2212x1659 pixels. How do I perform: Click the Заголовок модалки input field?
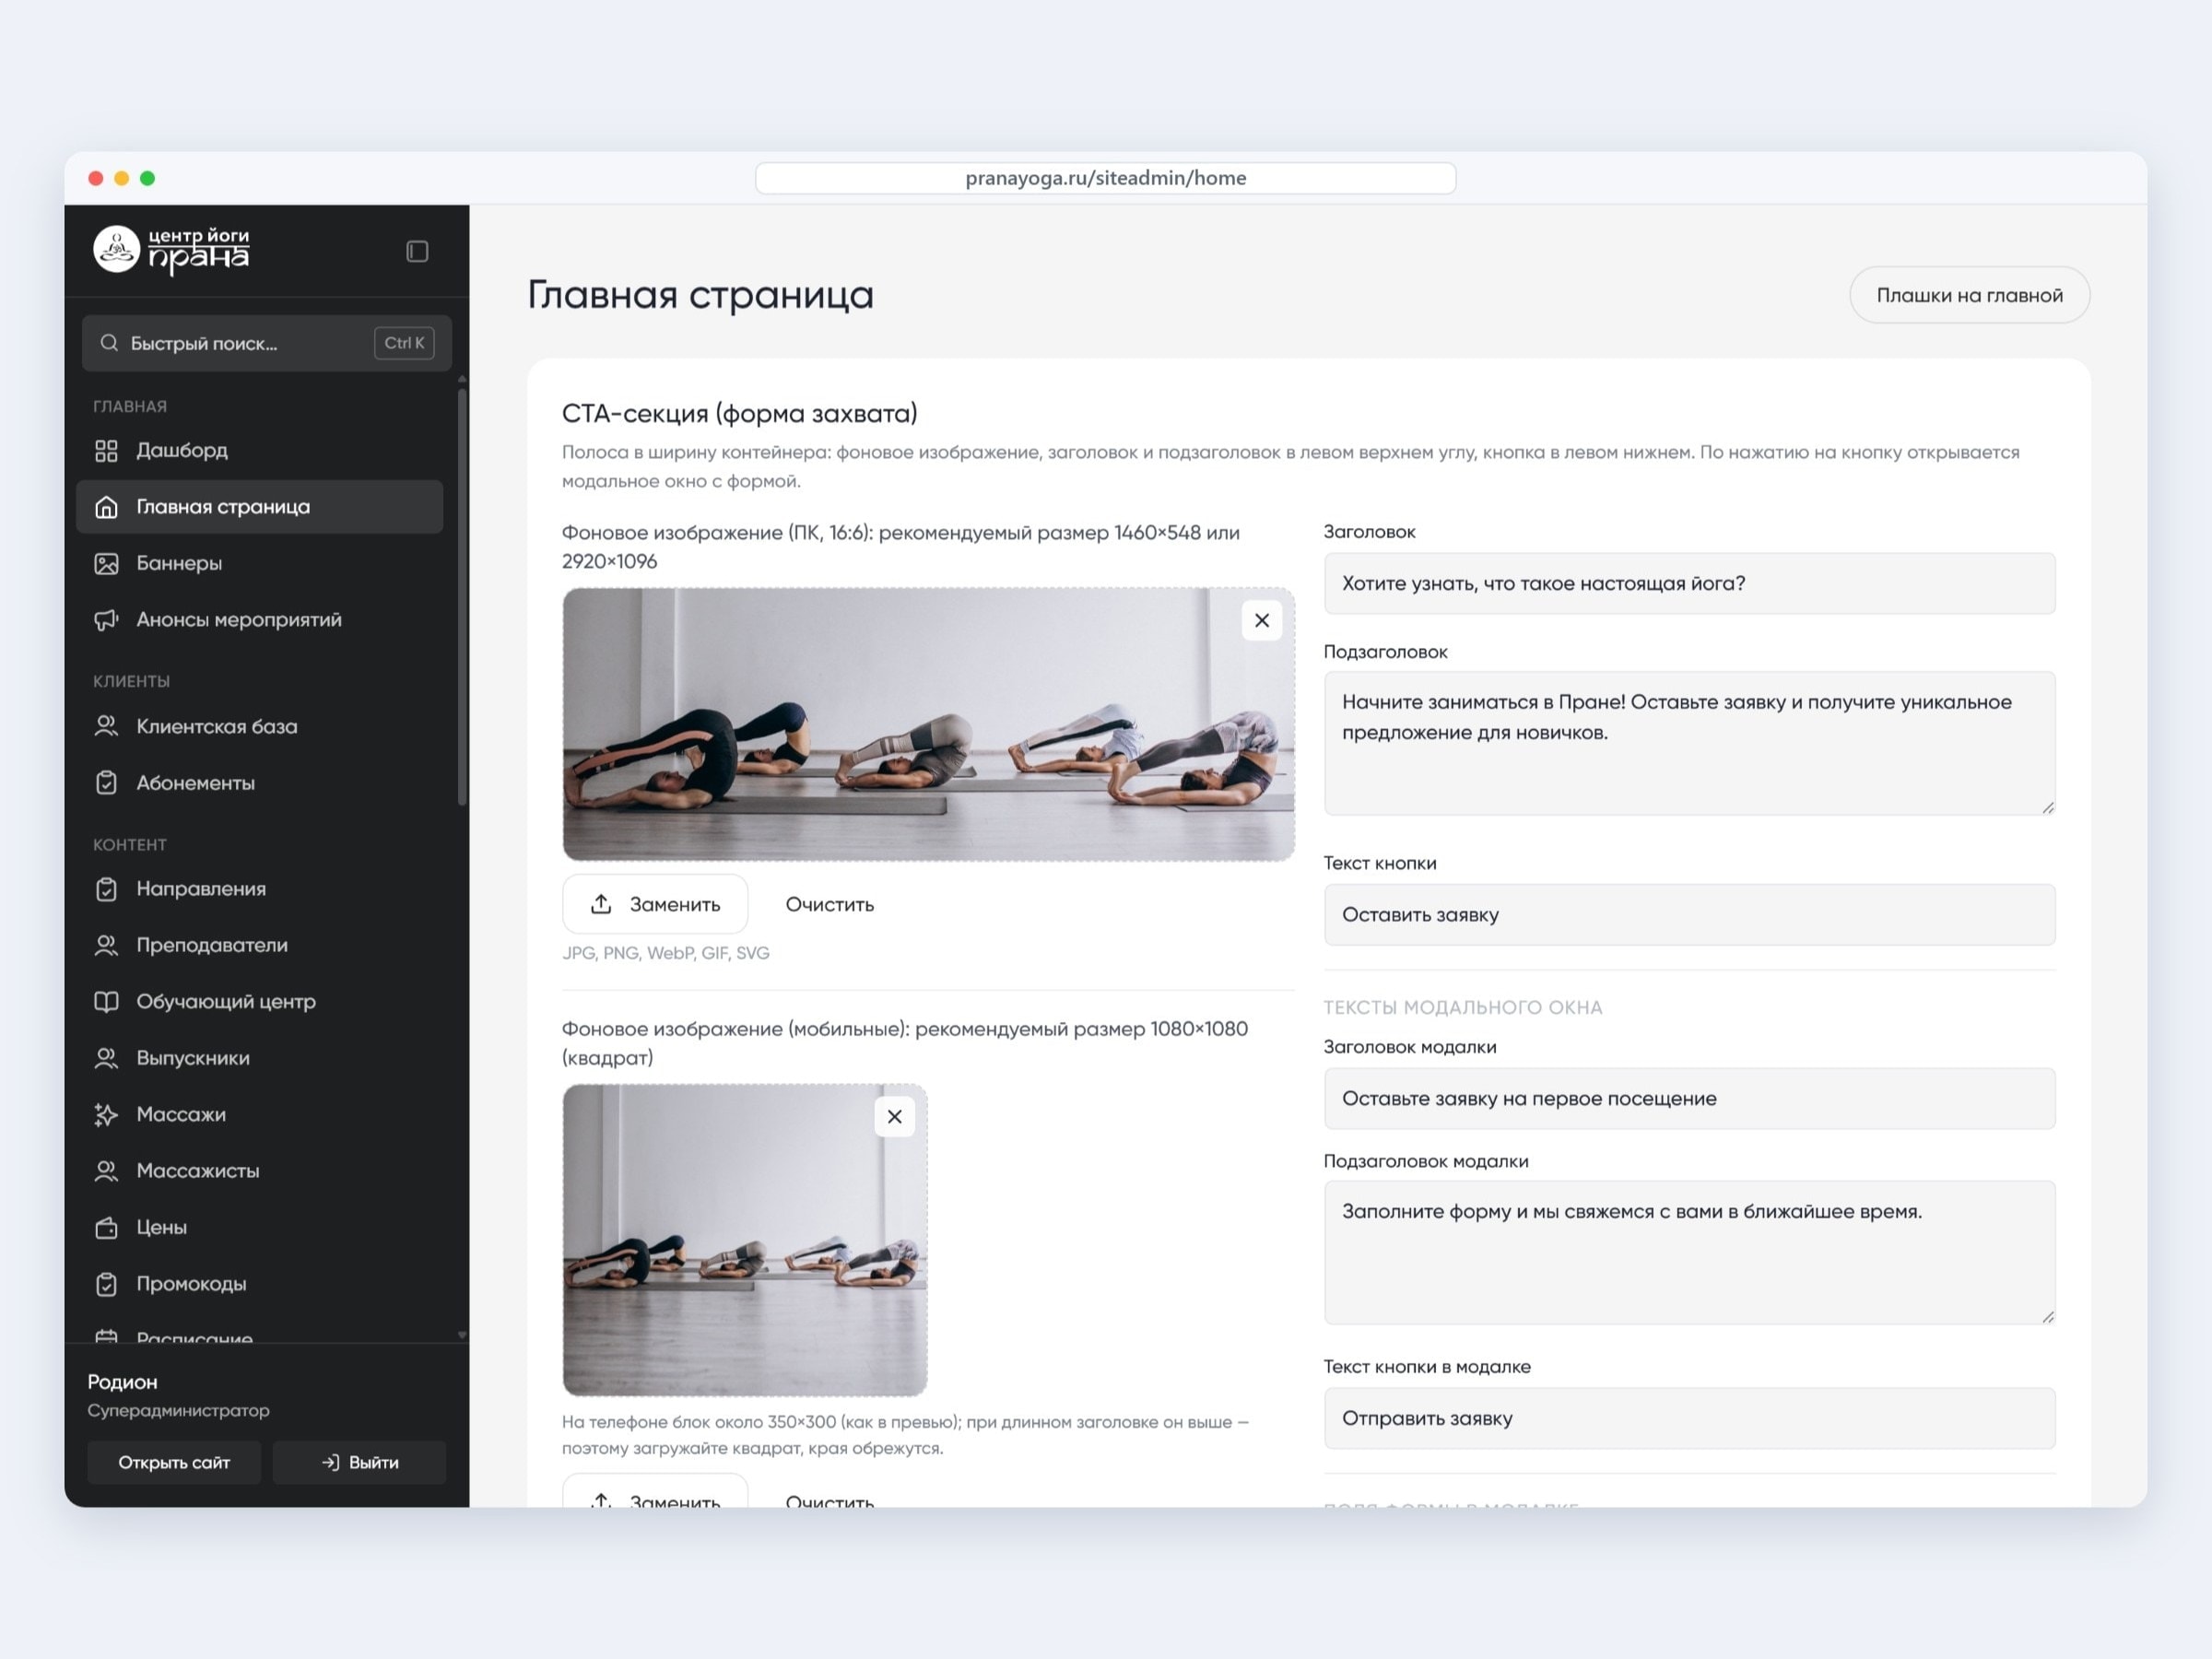pyautogui.click(x=1689, y=1099)
